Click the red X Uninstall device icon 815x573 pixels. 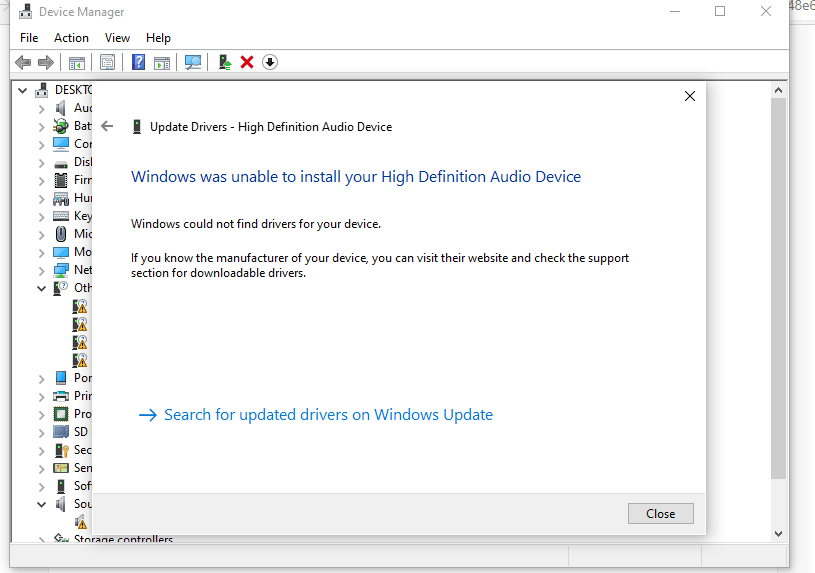click(x=247, y=62)
